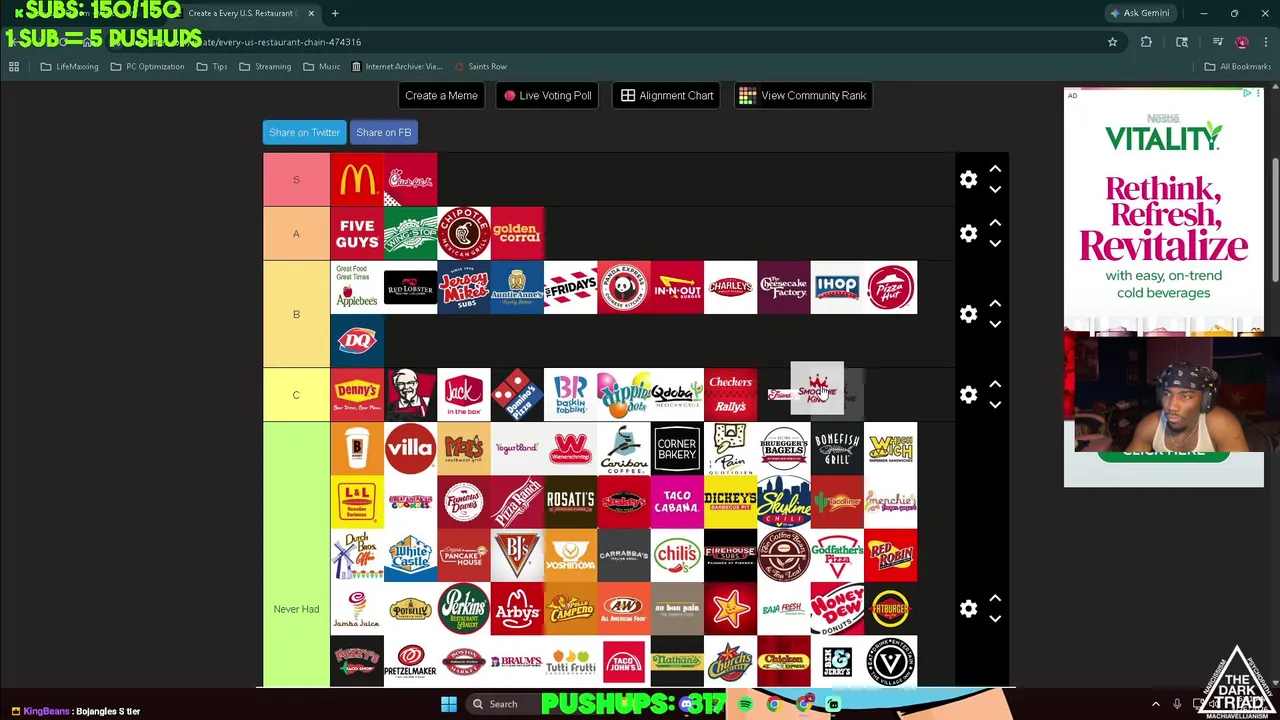This screenshot has width=1280, height=720.
Task: Click the Windows Start button
Action: coord(449,704)
